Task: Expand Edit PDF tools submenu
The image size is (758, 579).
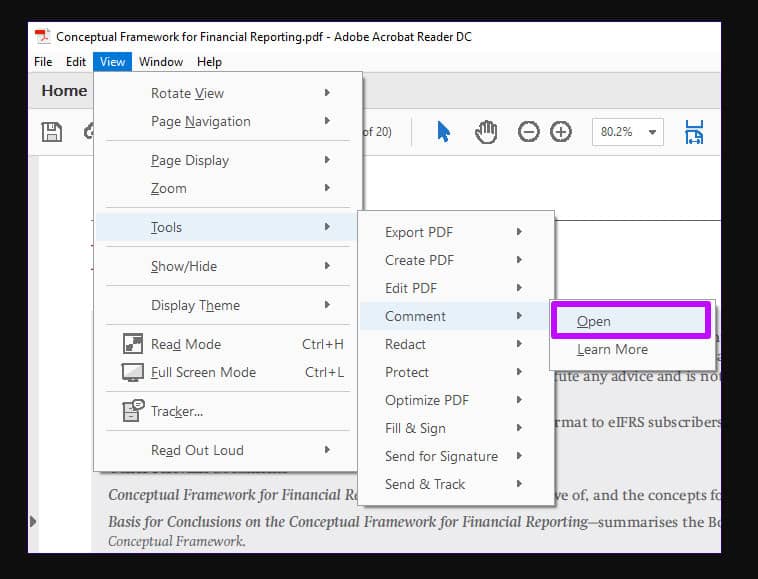Action: (455, 288)
